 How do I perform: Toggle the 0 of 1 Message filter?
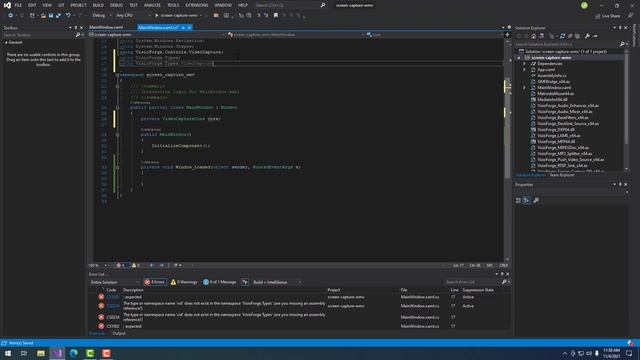[x=220, y=282]
